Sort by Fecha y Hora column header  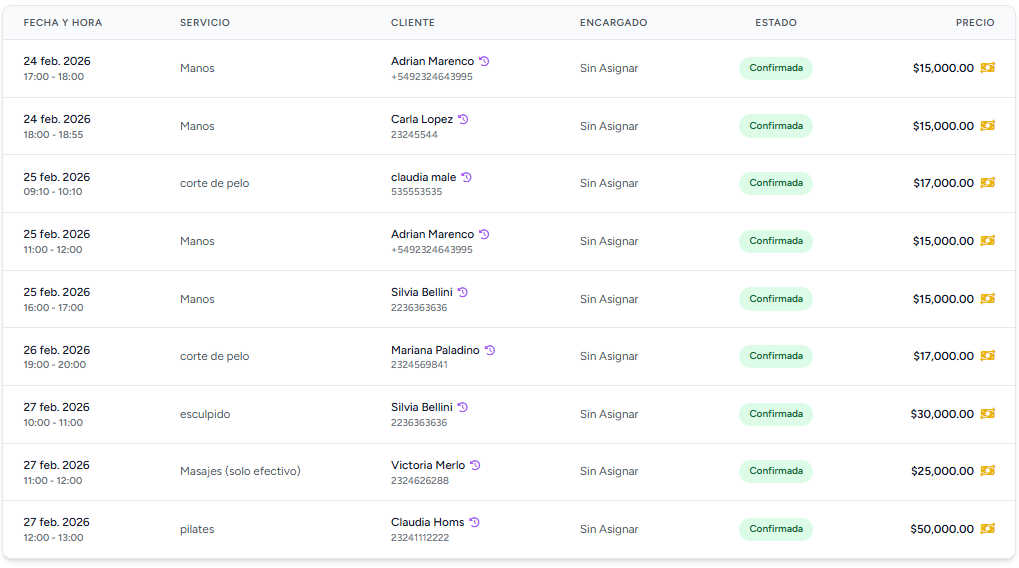coord(63,23)
